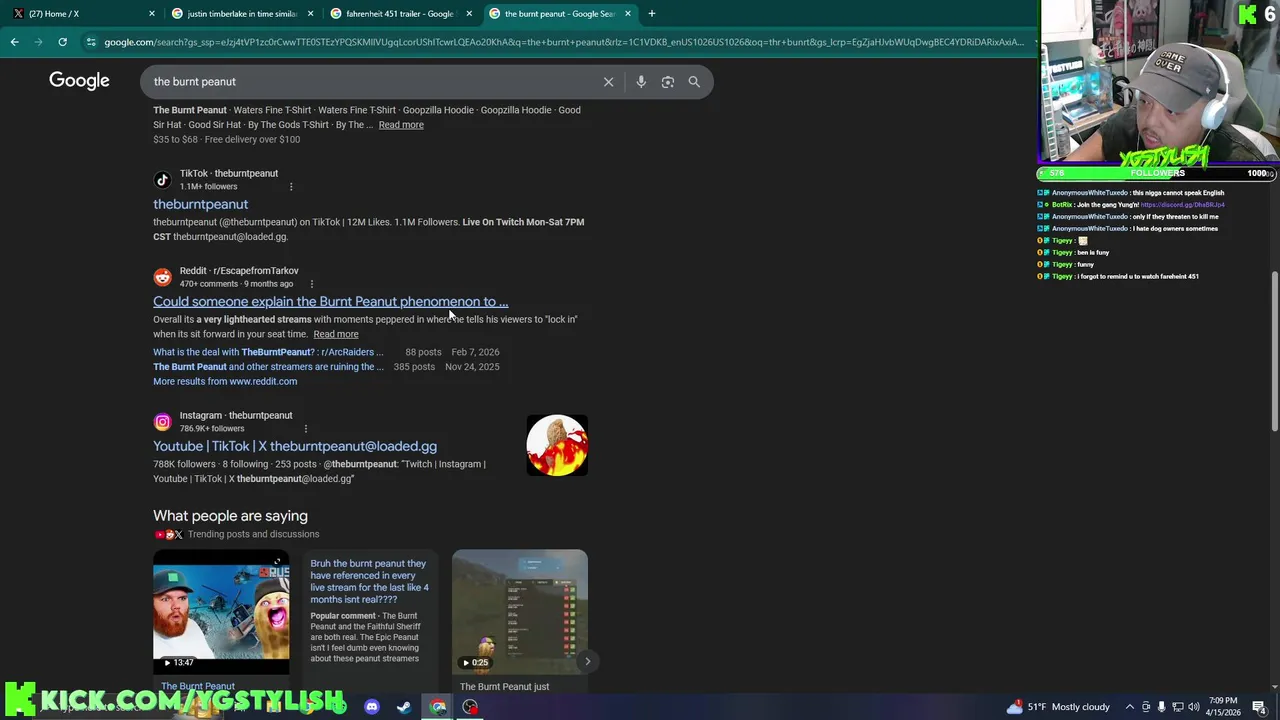
Task: Open the volume control in the tray
Action: click(1193, 707)
